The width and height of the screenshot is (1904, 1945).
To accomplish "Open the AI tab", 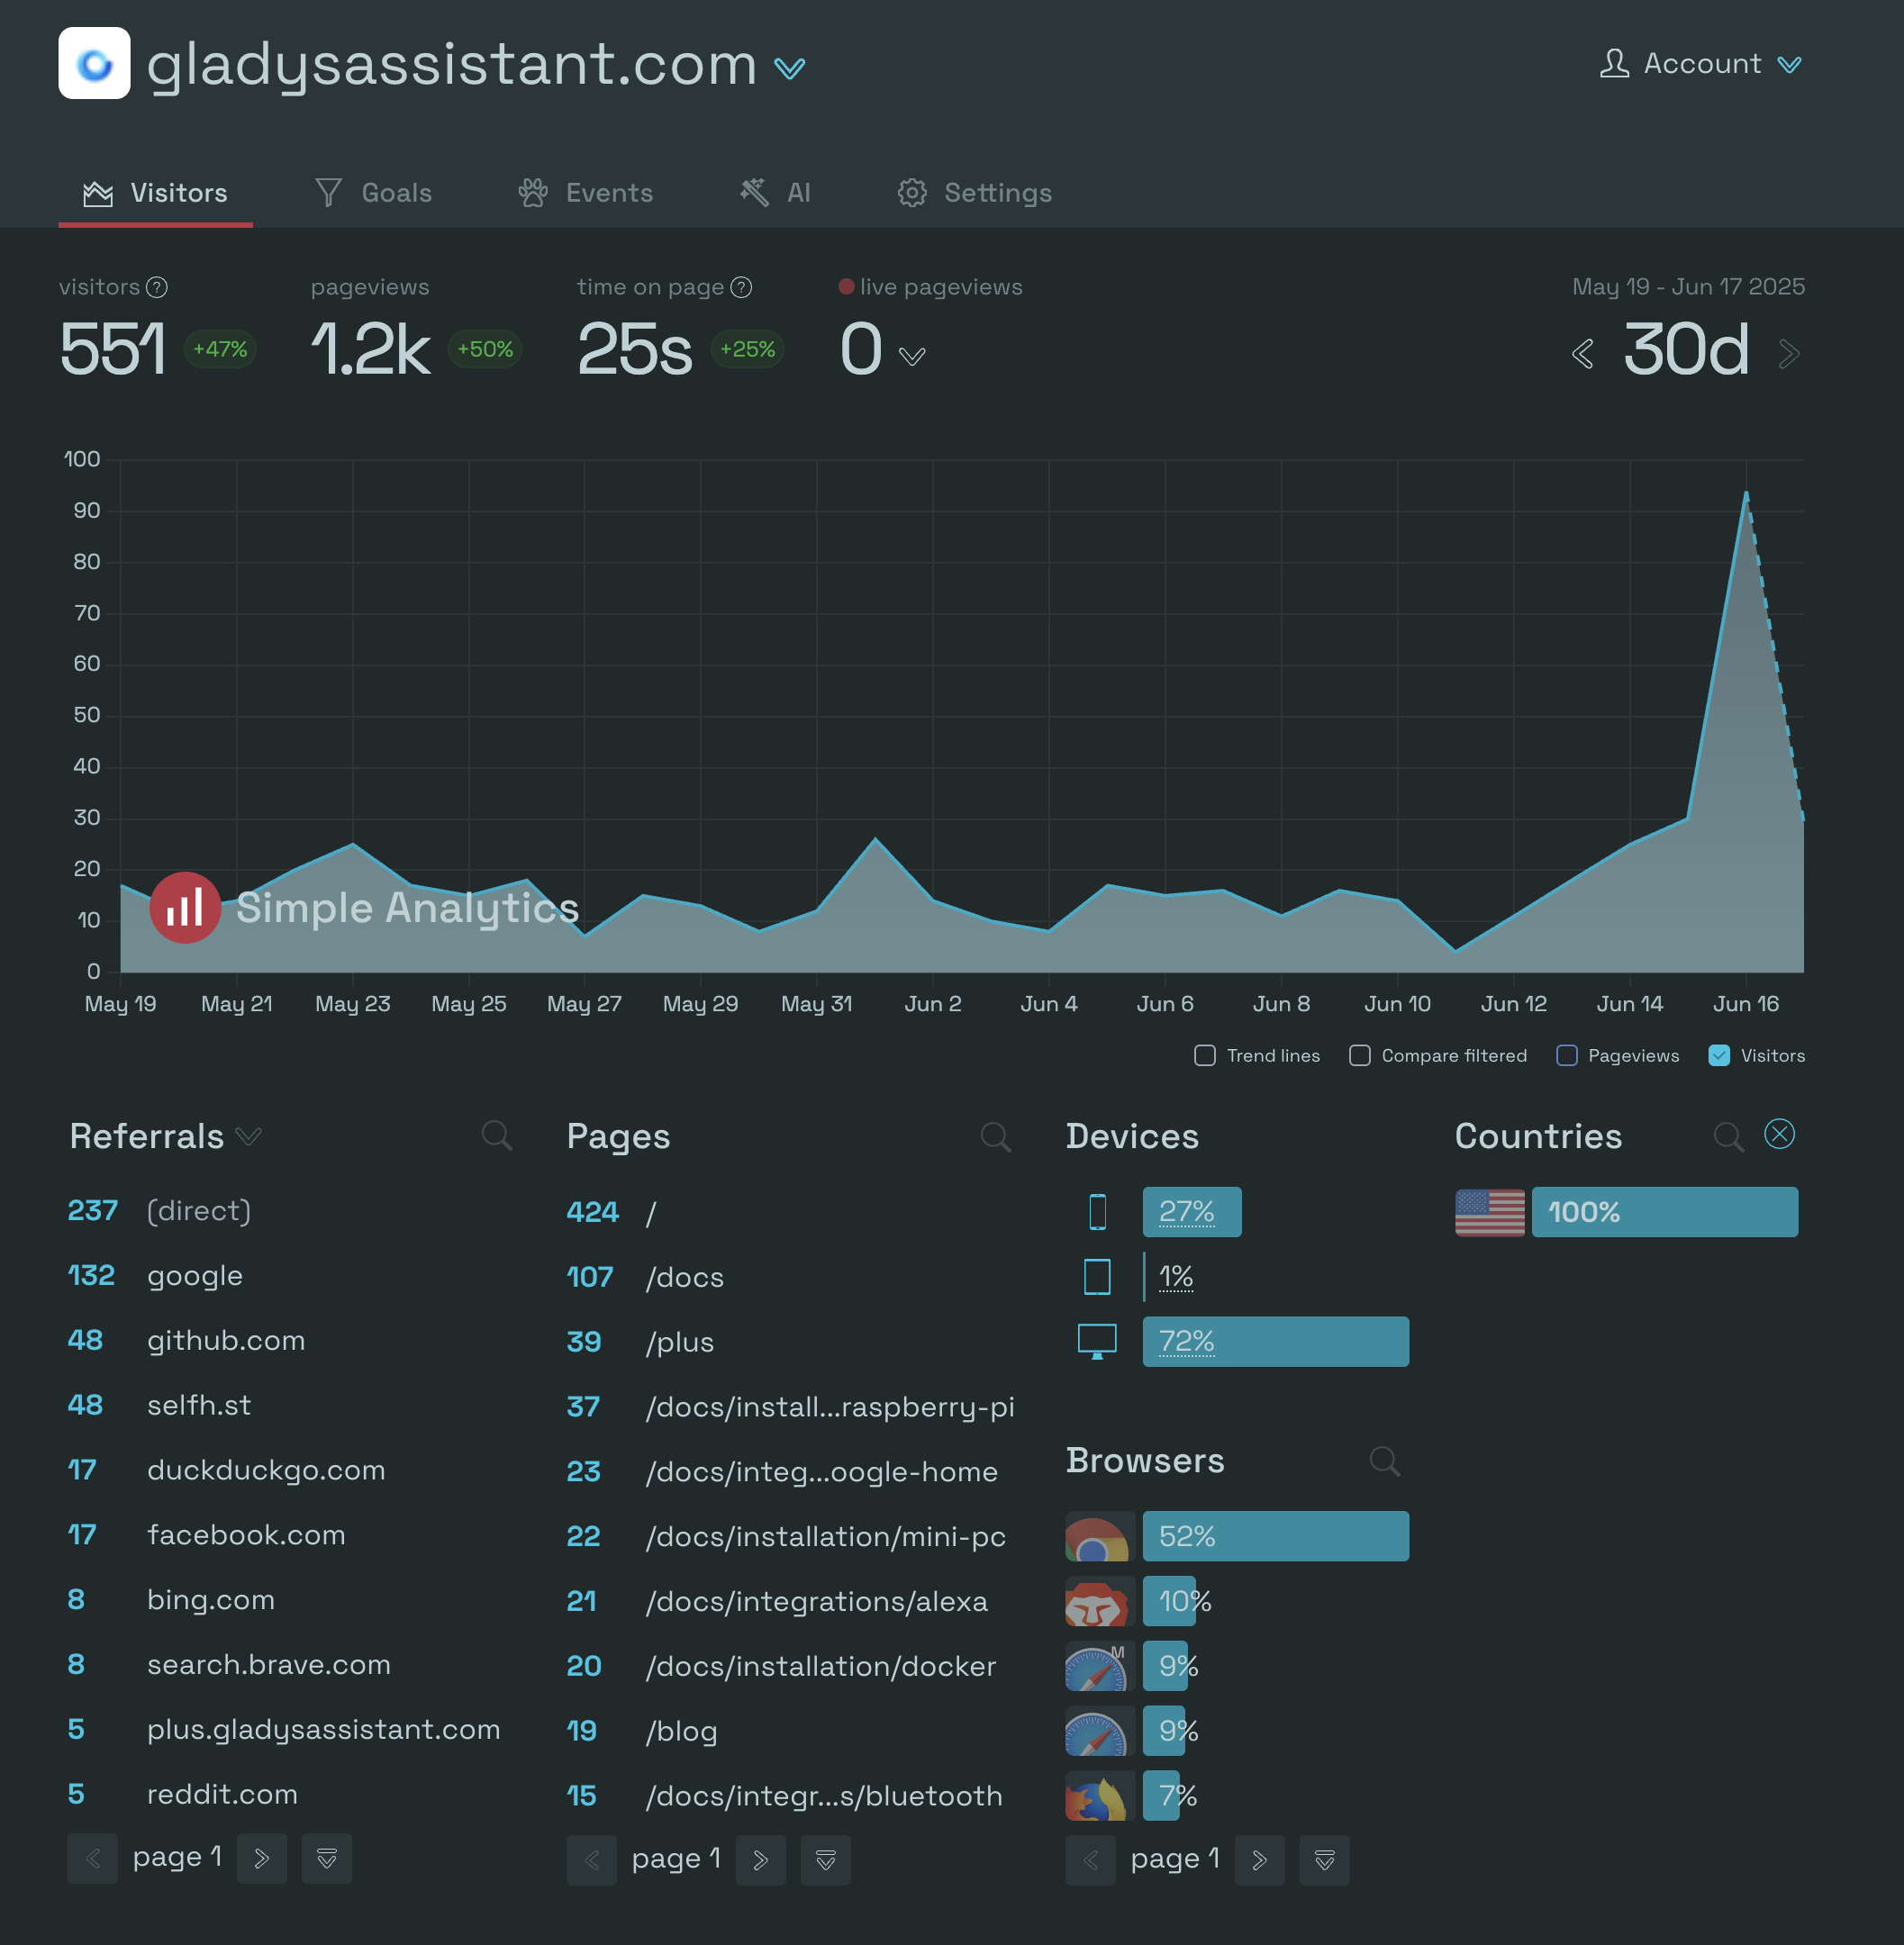I will coord(775,193).
